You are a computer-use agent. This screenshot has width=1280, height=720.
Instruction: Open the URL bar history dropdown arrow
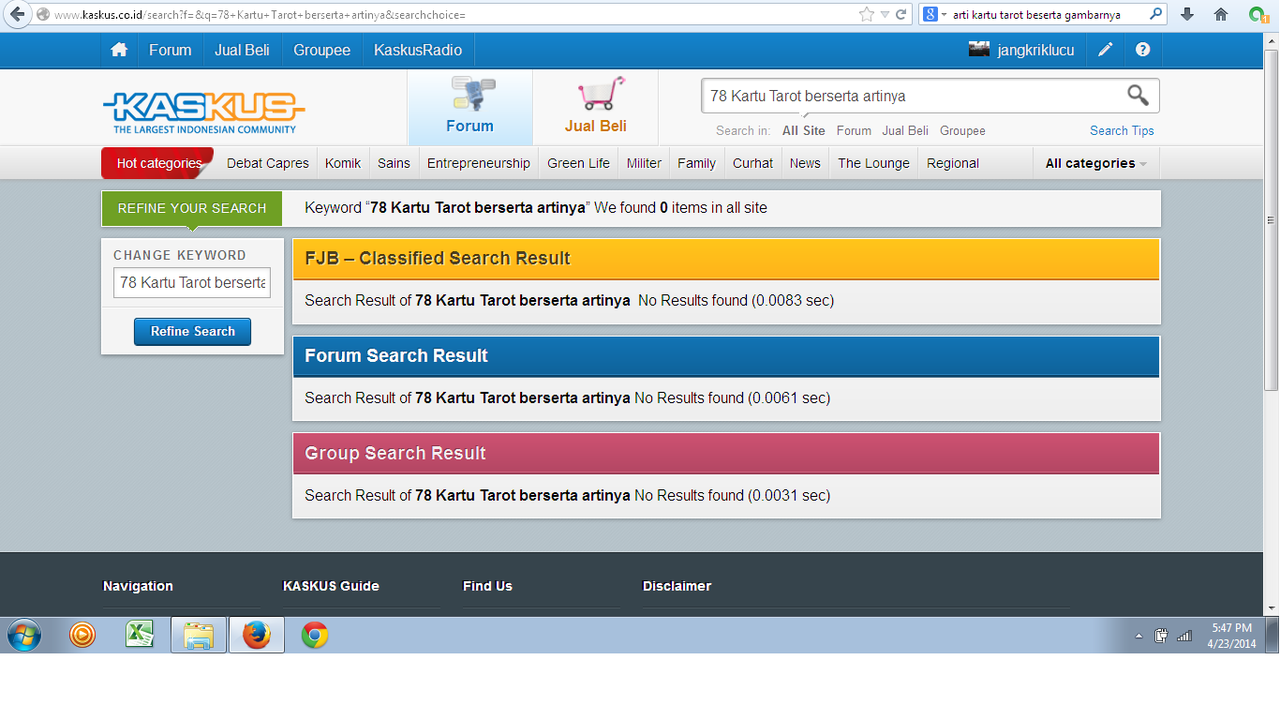coord(885,15)
